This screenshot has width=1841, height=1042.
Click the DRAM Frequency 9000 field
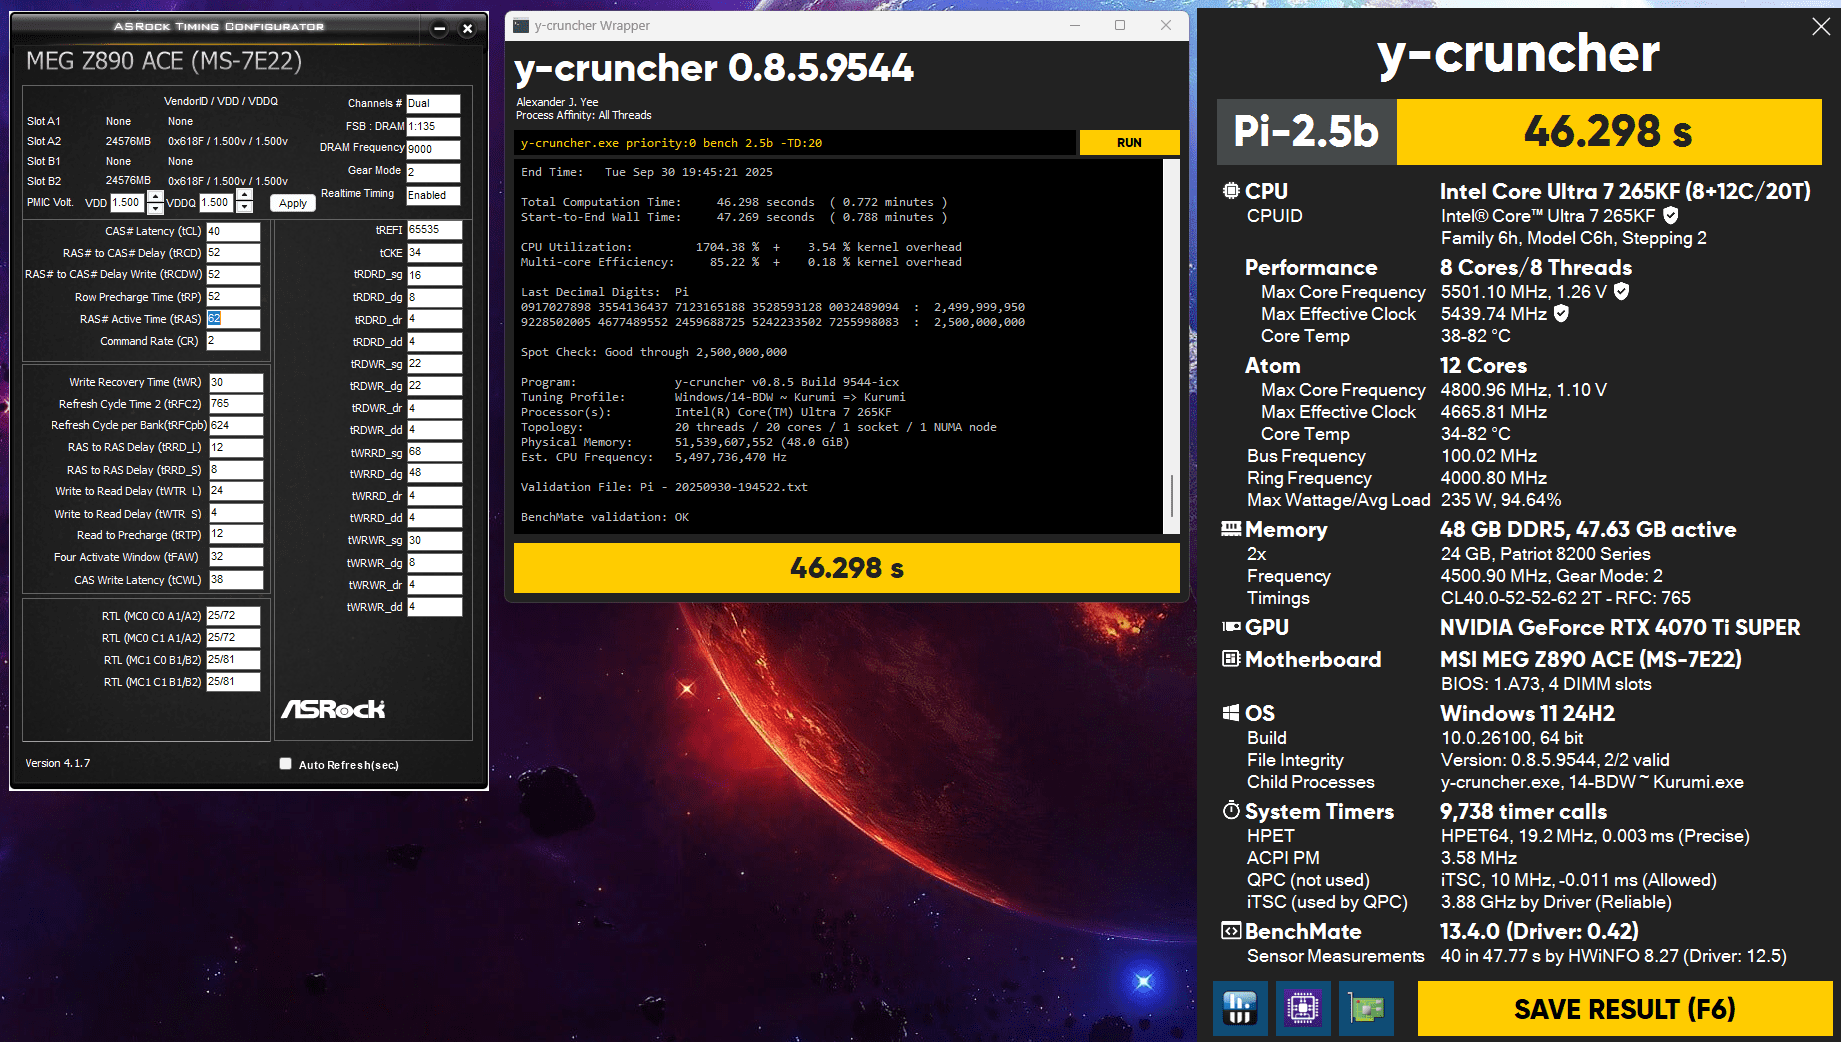point(433,149)
